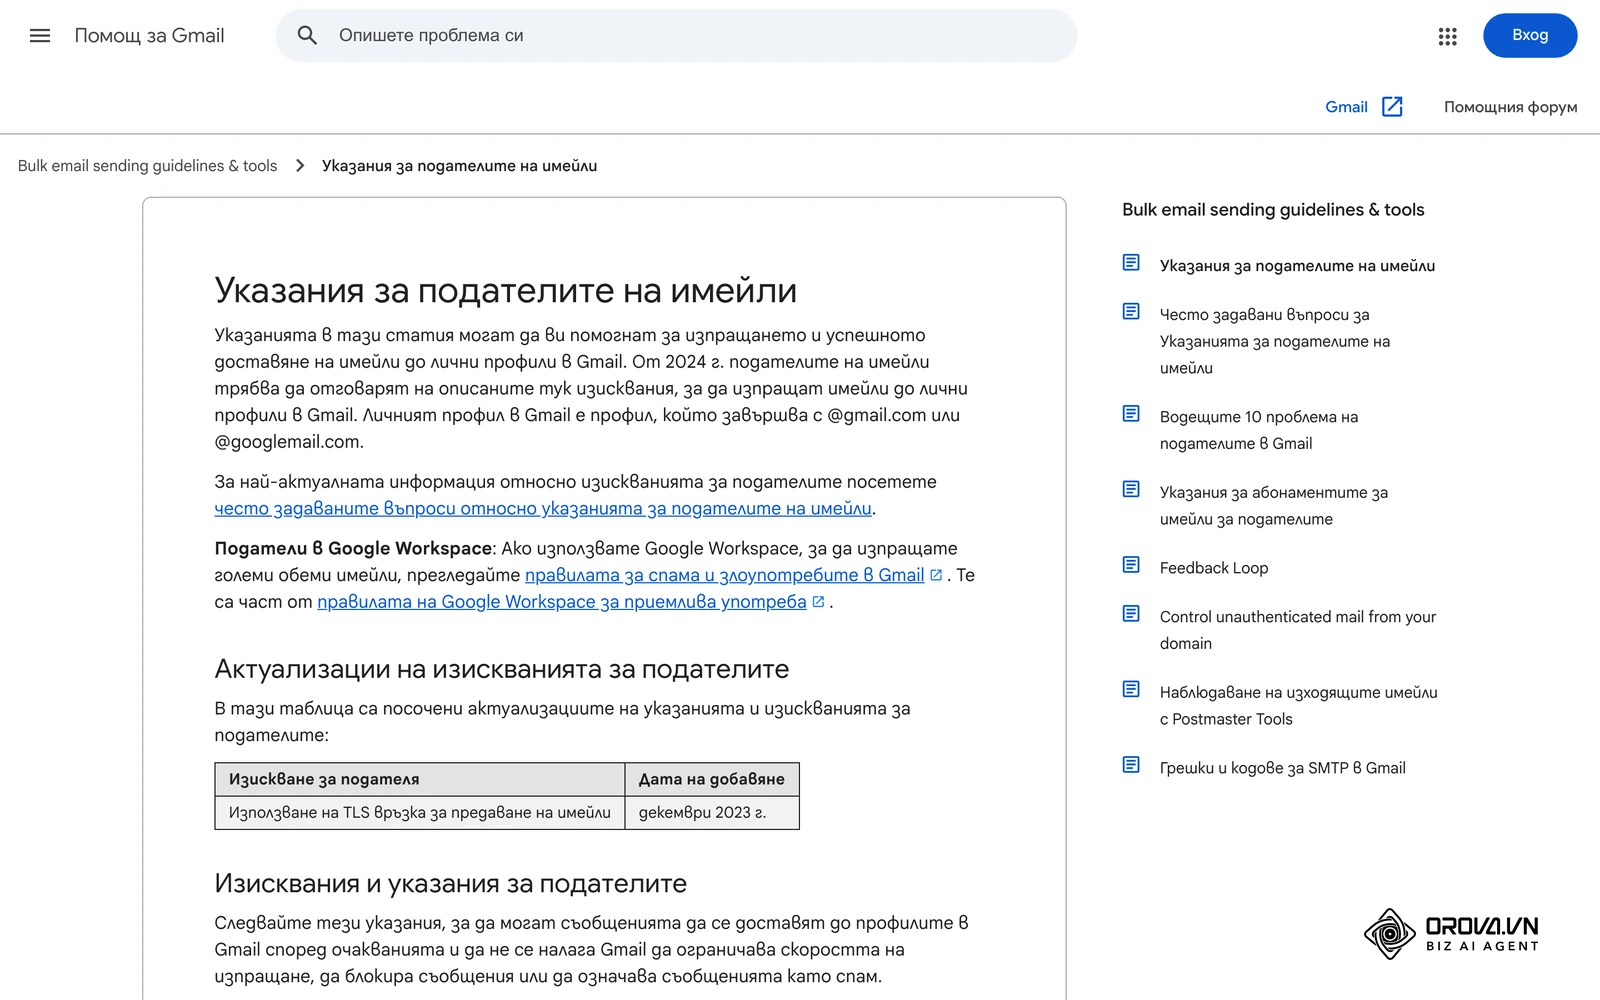The image size is (1600, 1000).
Task: Open 'често задаваните въпроси относно указанията' link
Action: point(543,509)
